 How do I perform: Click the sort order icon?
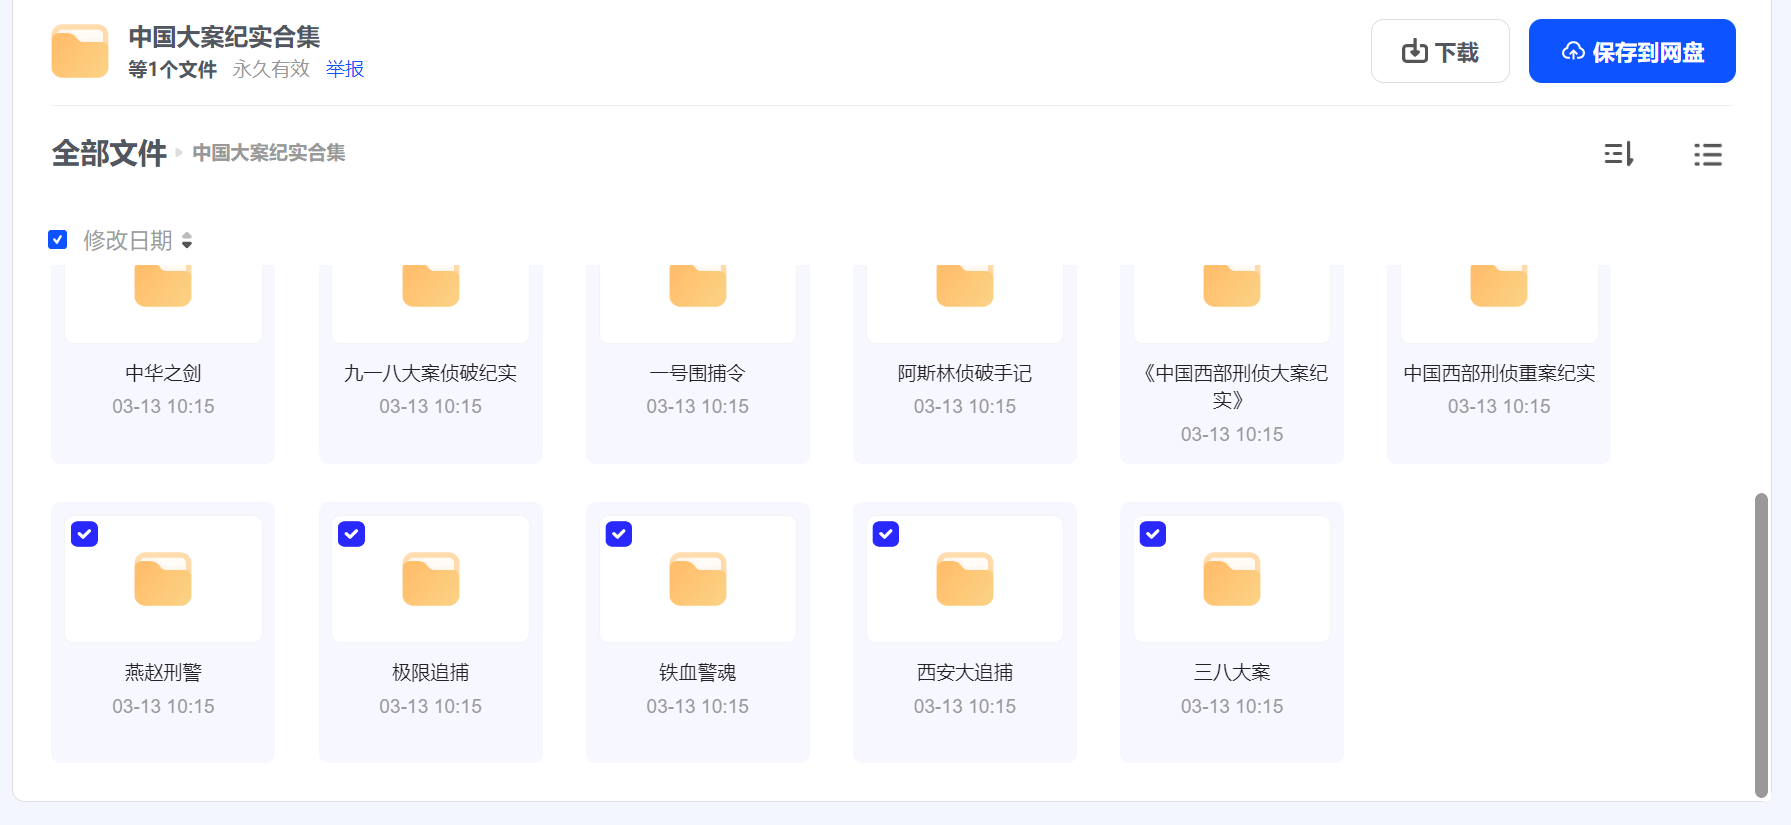tap(1618, 154)
